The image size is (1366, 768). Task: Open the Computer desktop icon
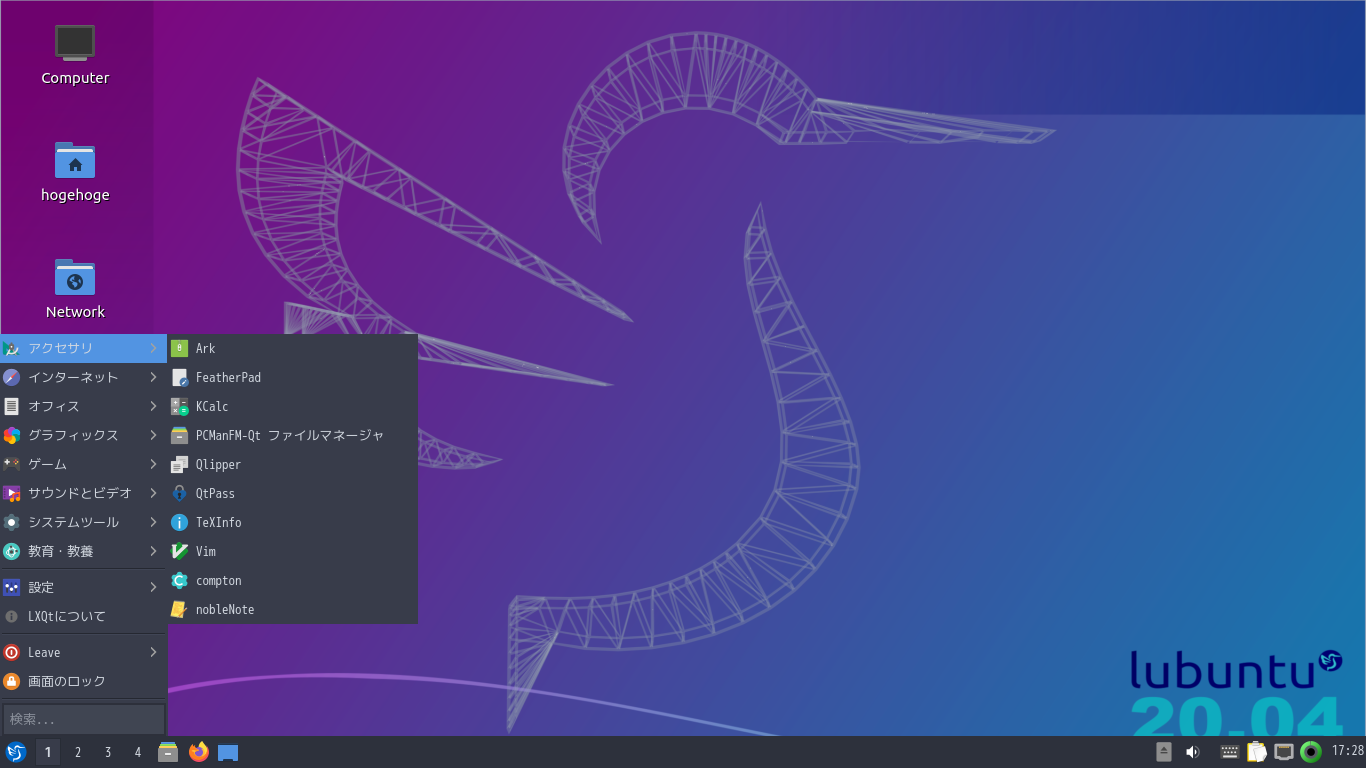tap(75, 55)
